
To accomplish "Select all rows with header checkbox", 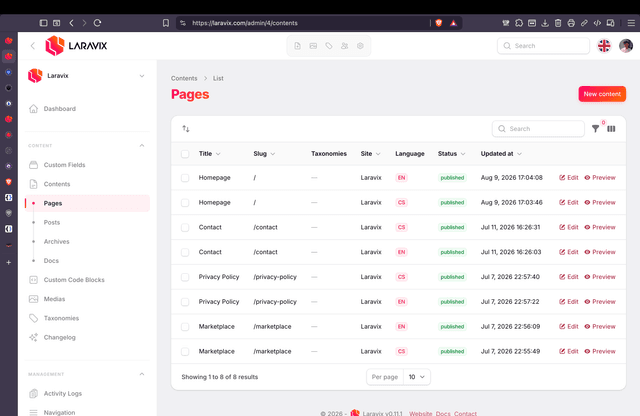I will click(185, 154).
